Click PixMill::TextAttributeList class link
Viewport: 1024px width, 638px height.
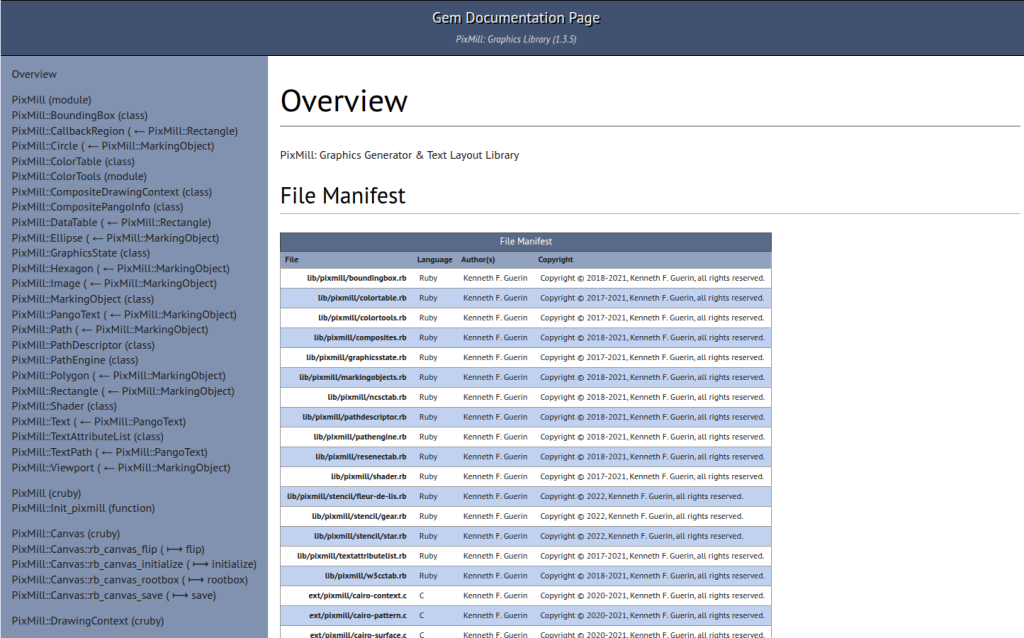point(87,437)
